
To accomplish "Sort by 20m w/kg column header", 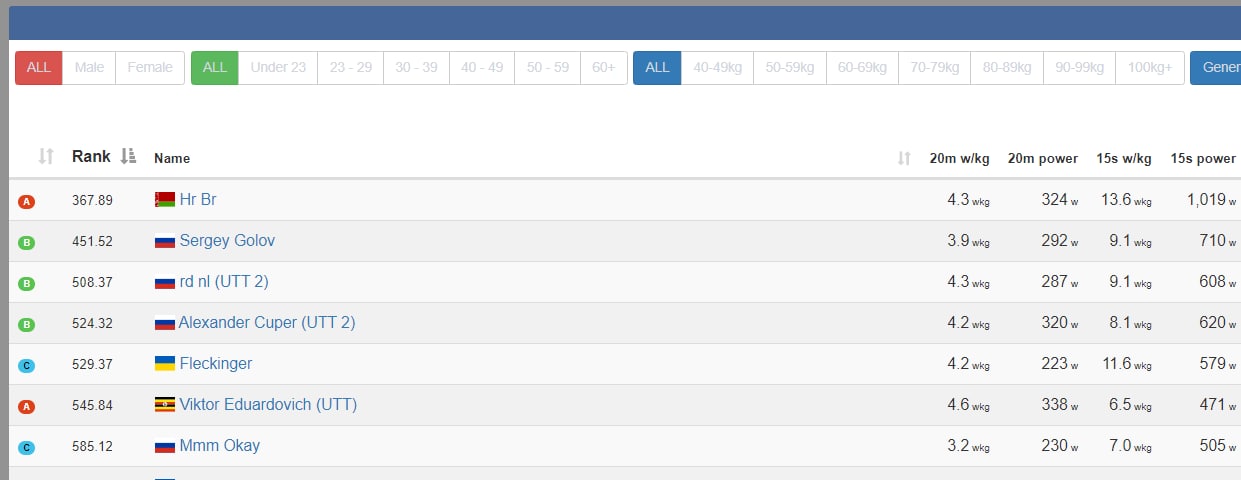I will [x=959, y=158].
